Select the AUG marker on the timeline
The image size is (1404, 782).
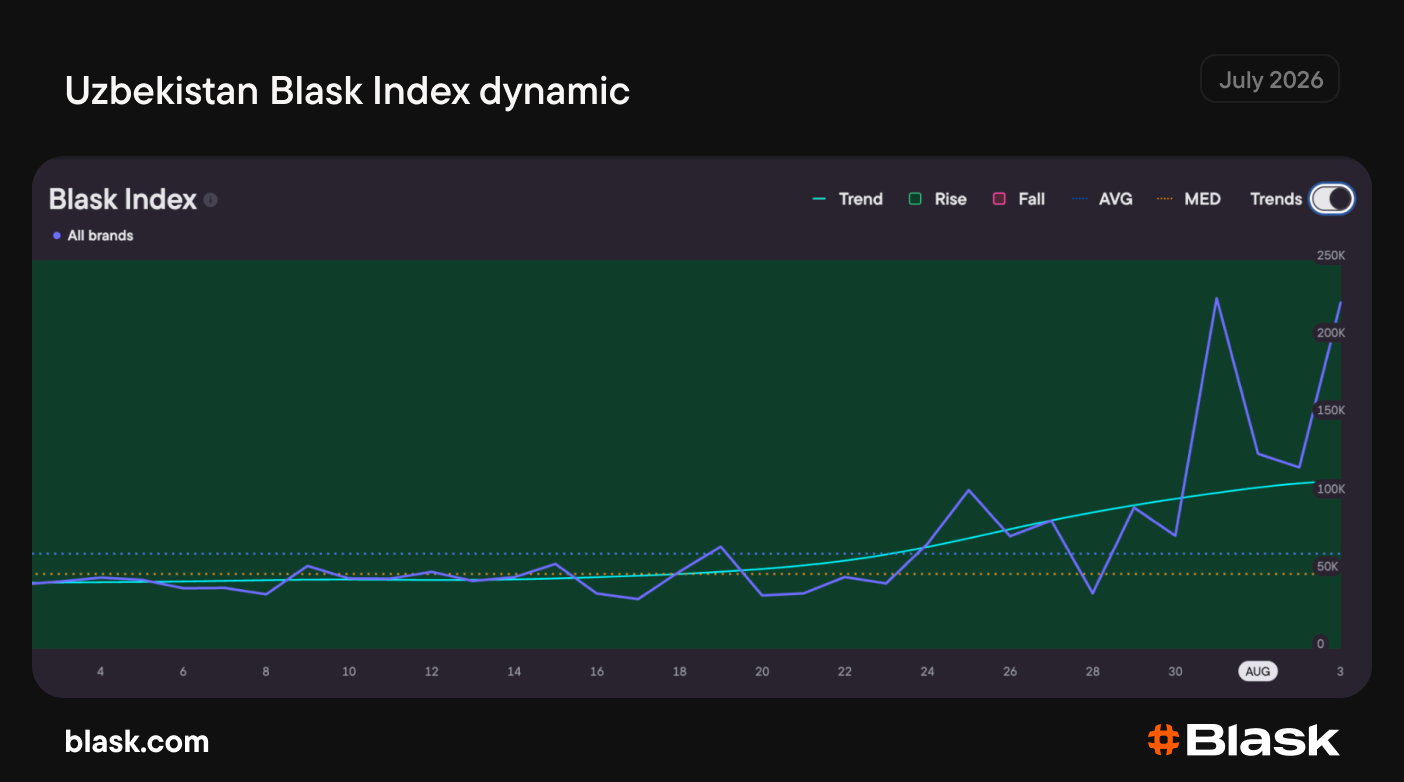pyautogui.click(x=1258, y=671)
